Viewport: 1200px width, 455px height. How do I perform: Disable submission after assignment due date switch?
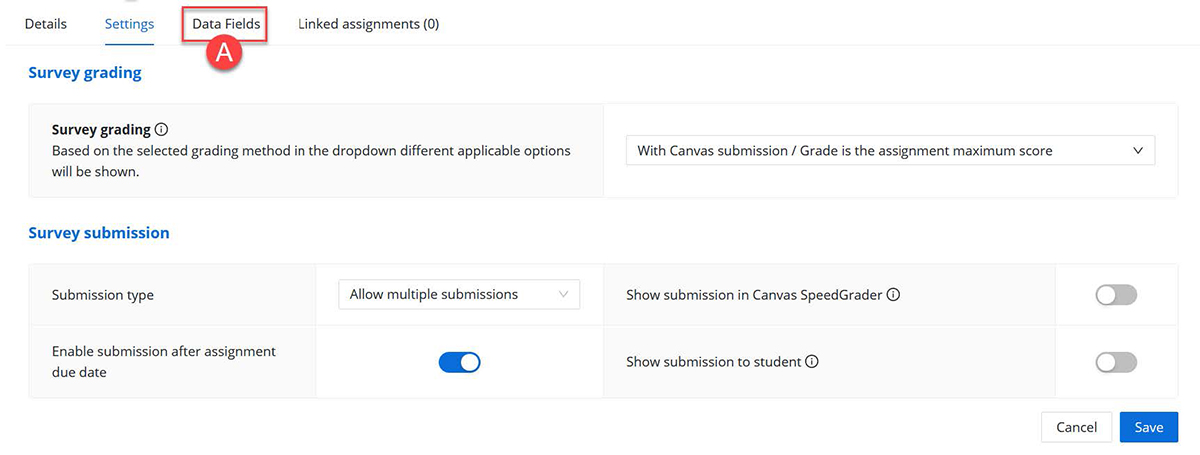459,362
